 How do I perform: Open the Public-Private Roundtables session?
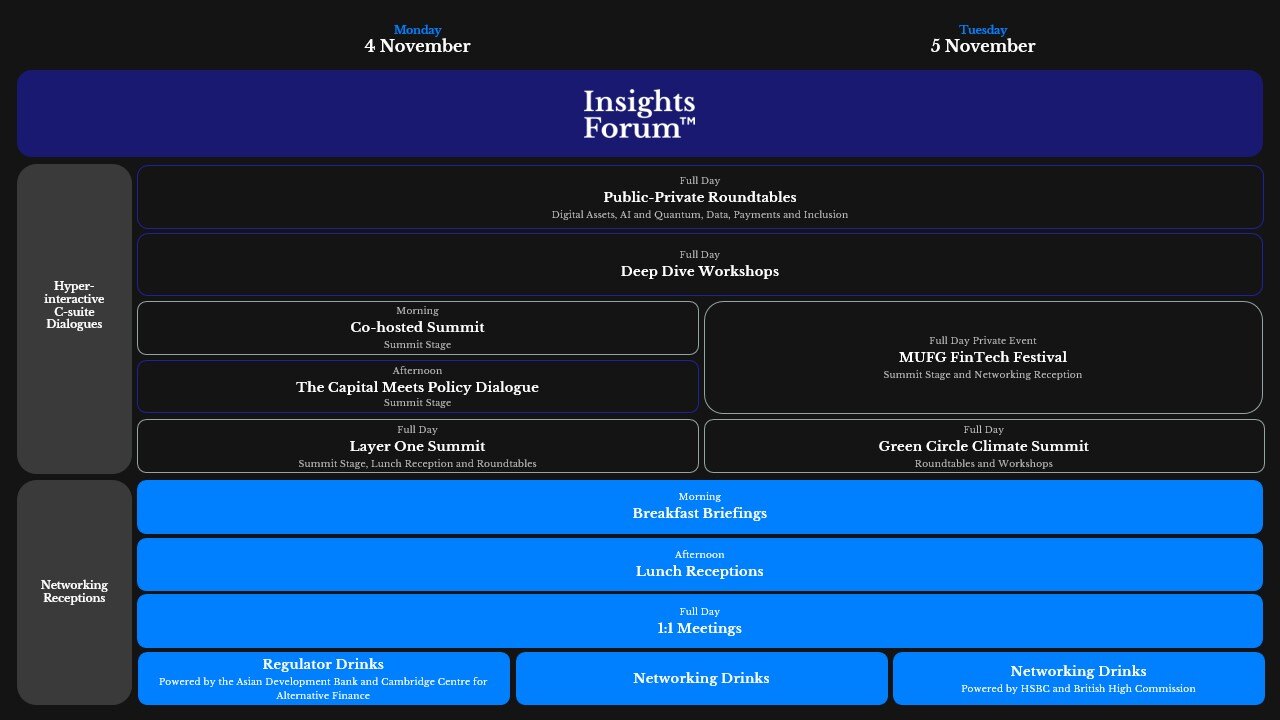[x=700, y=197]
